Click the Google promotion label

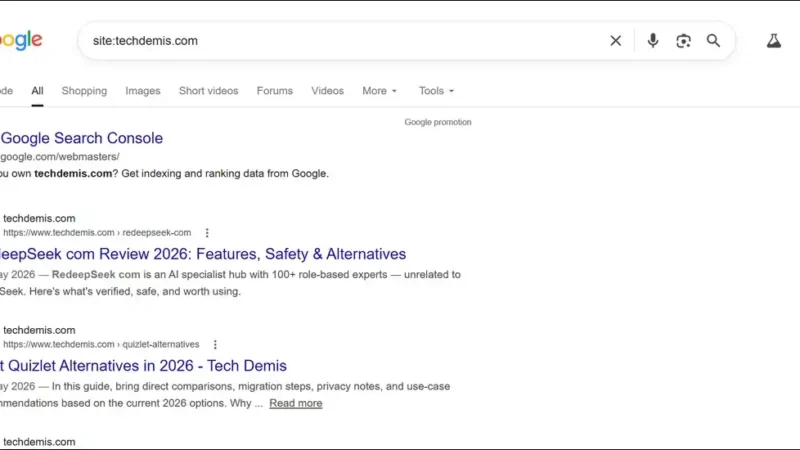pyautogui.click(x=438, y=122)
